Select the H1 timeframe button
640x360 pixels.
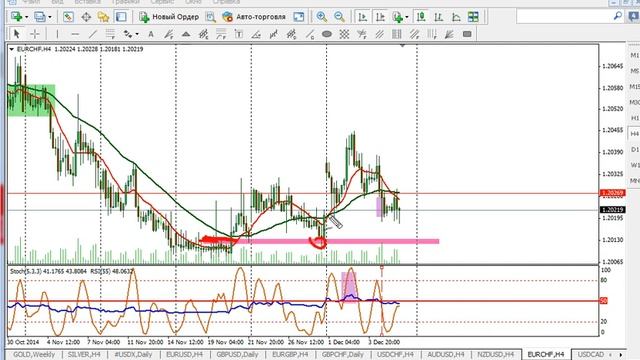tap(634, 118)
